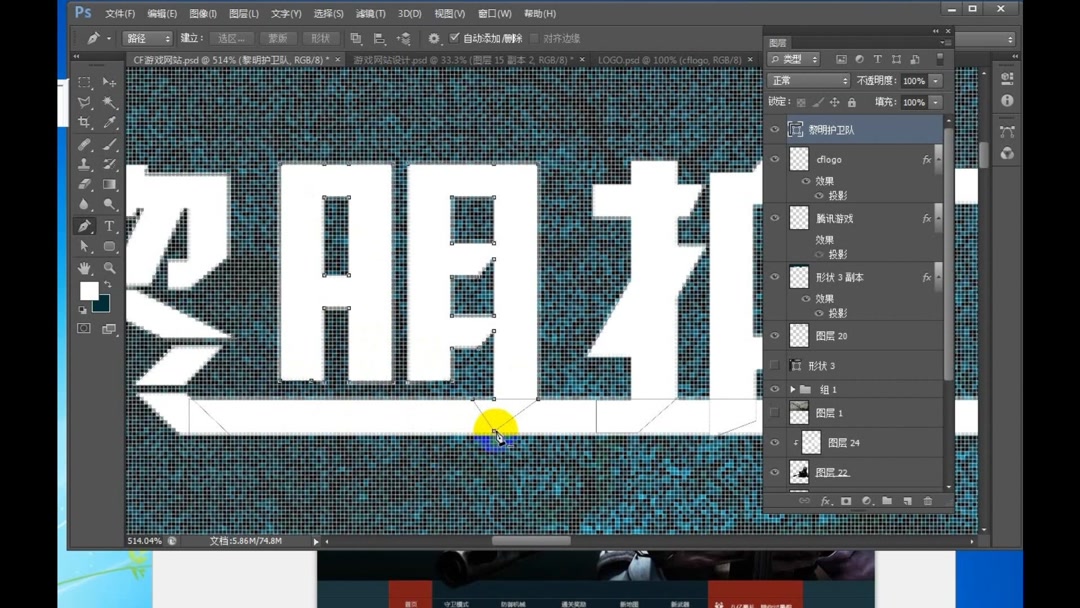The height and width of the screenshot is (608, 1080).
Task: Click the foreground color swatch
Action: [x=90, y=288]
